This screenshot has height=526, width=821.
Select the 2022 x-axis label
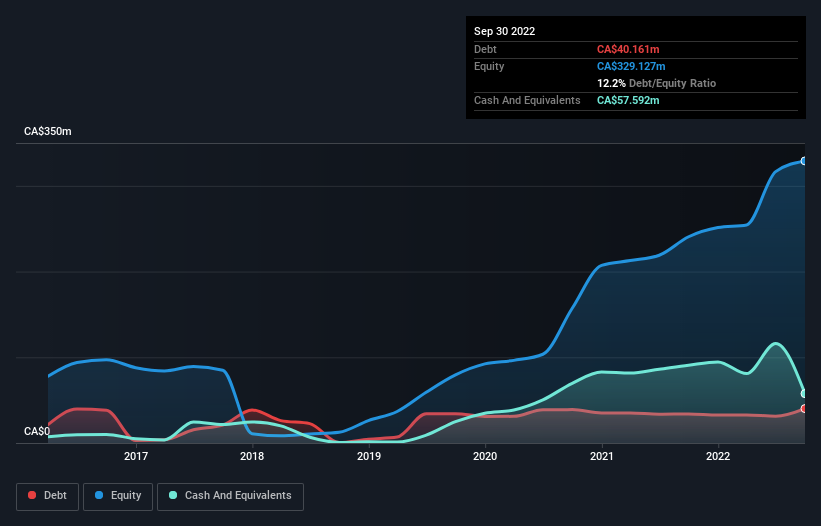718,456
